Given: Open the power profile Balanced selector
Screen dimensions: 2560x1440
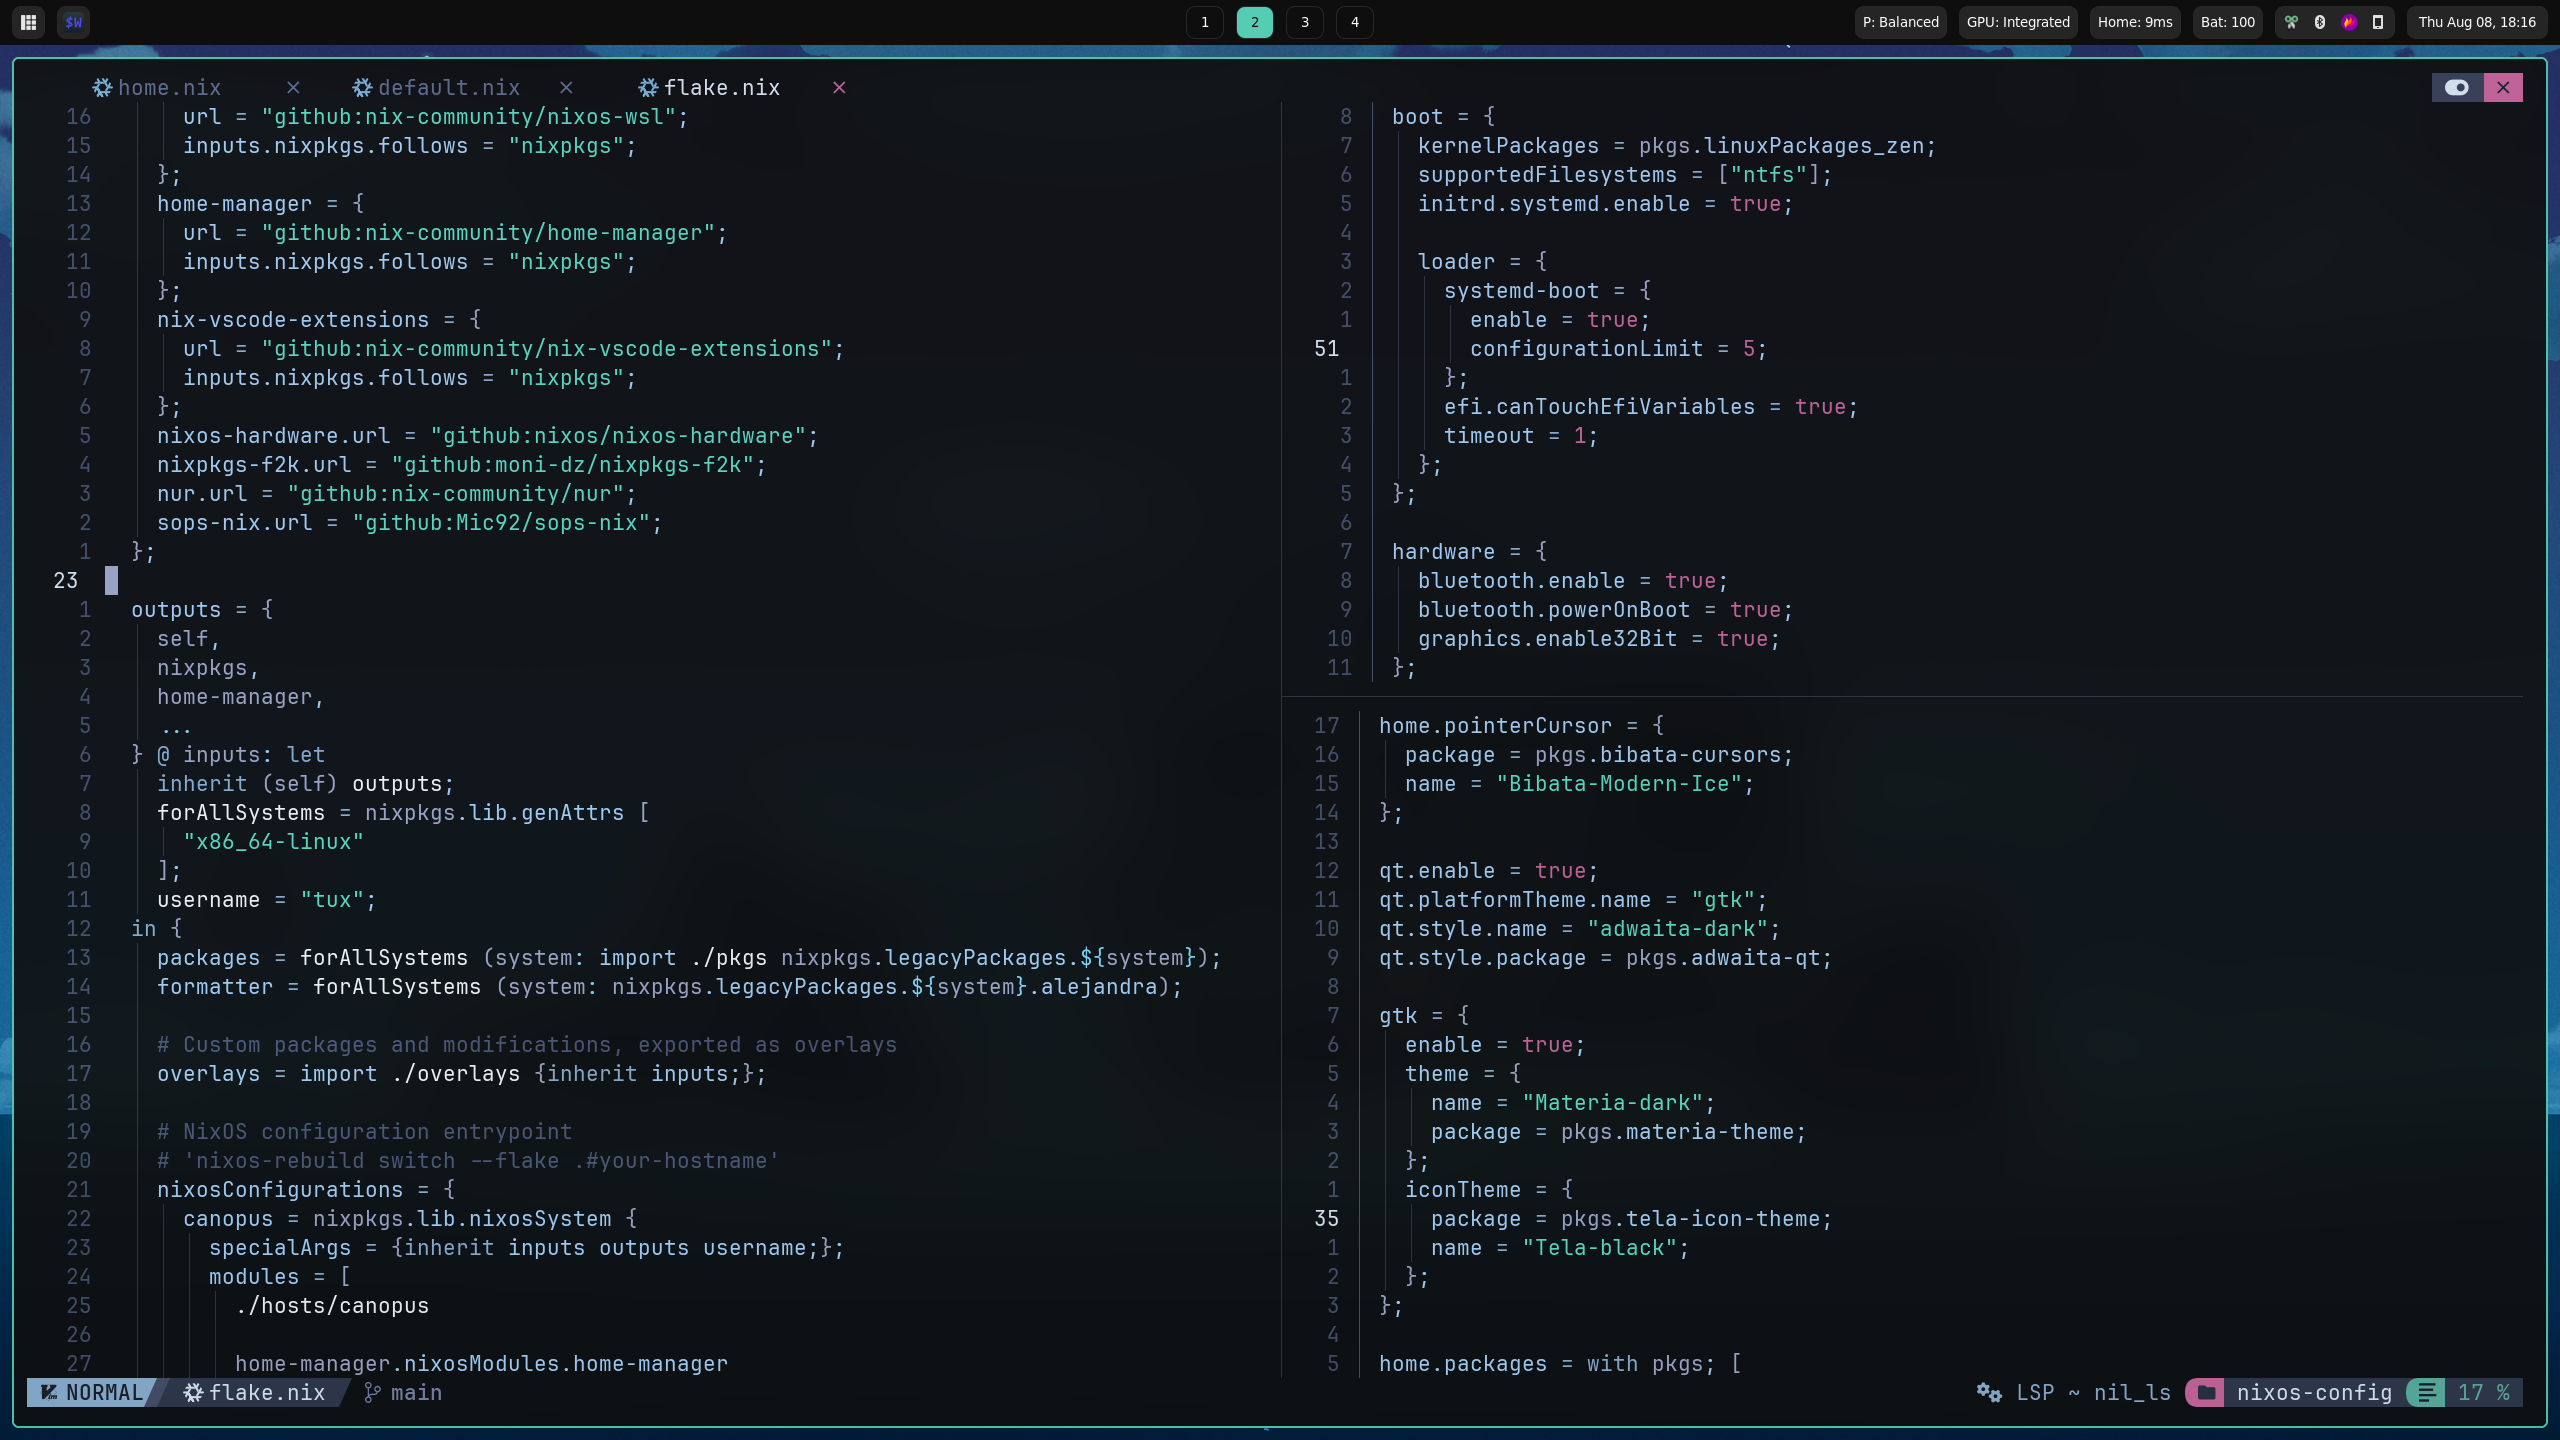Looking at the screenshot, I should pyautogui.click(x=1900, y=22).
